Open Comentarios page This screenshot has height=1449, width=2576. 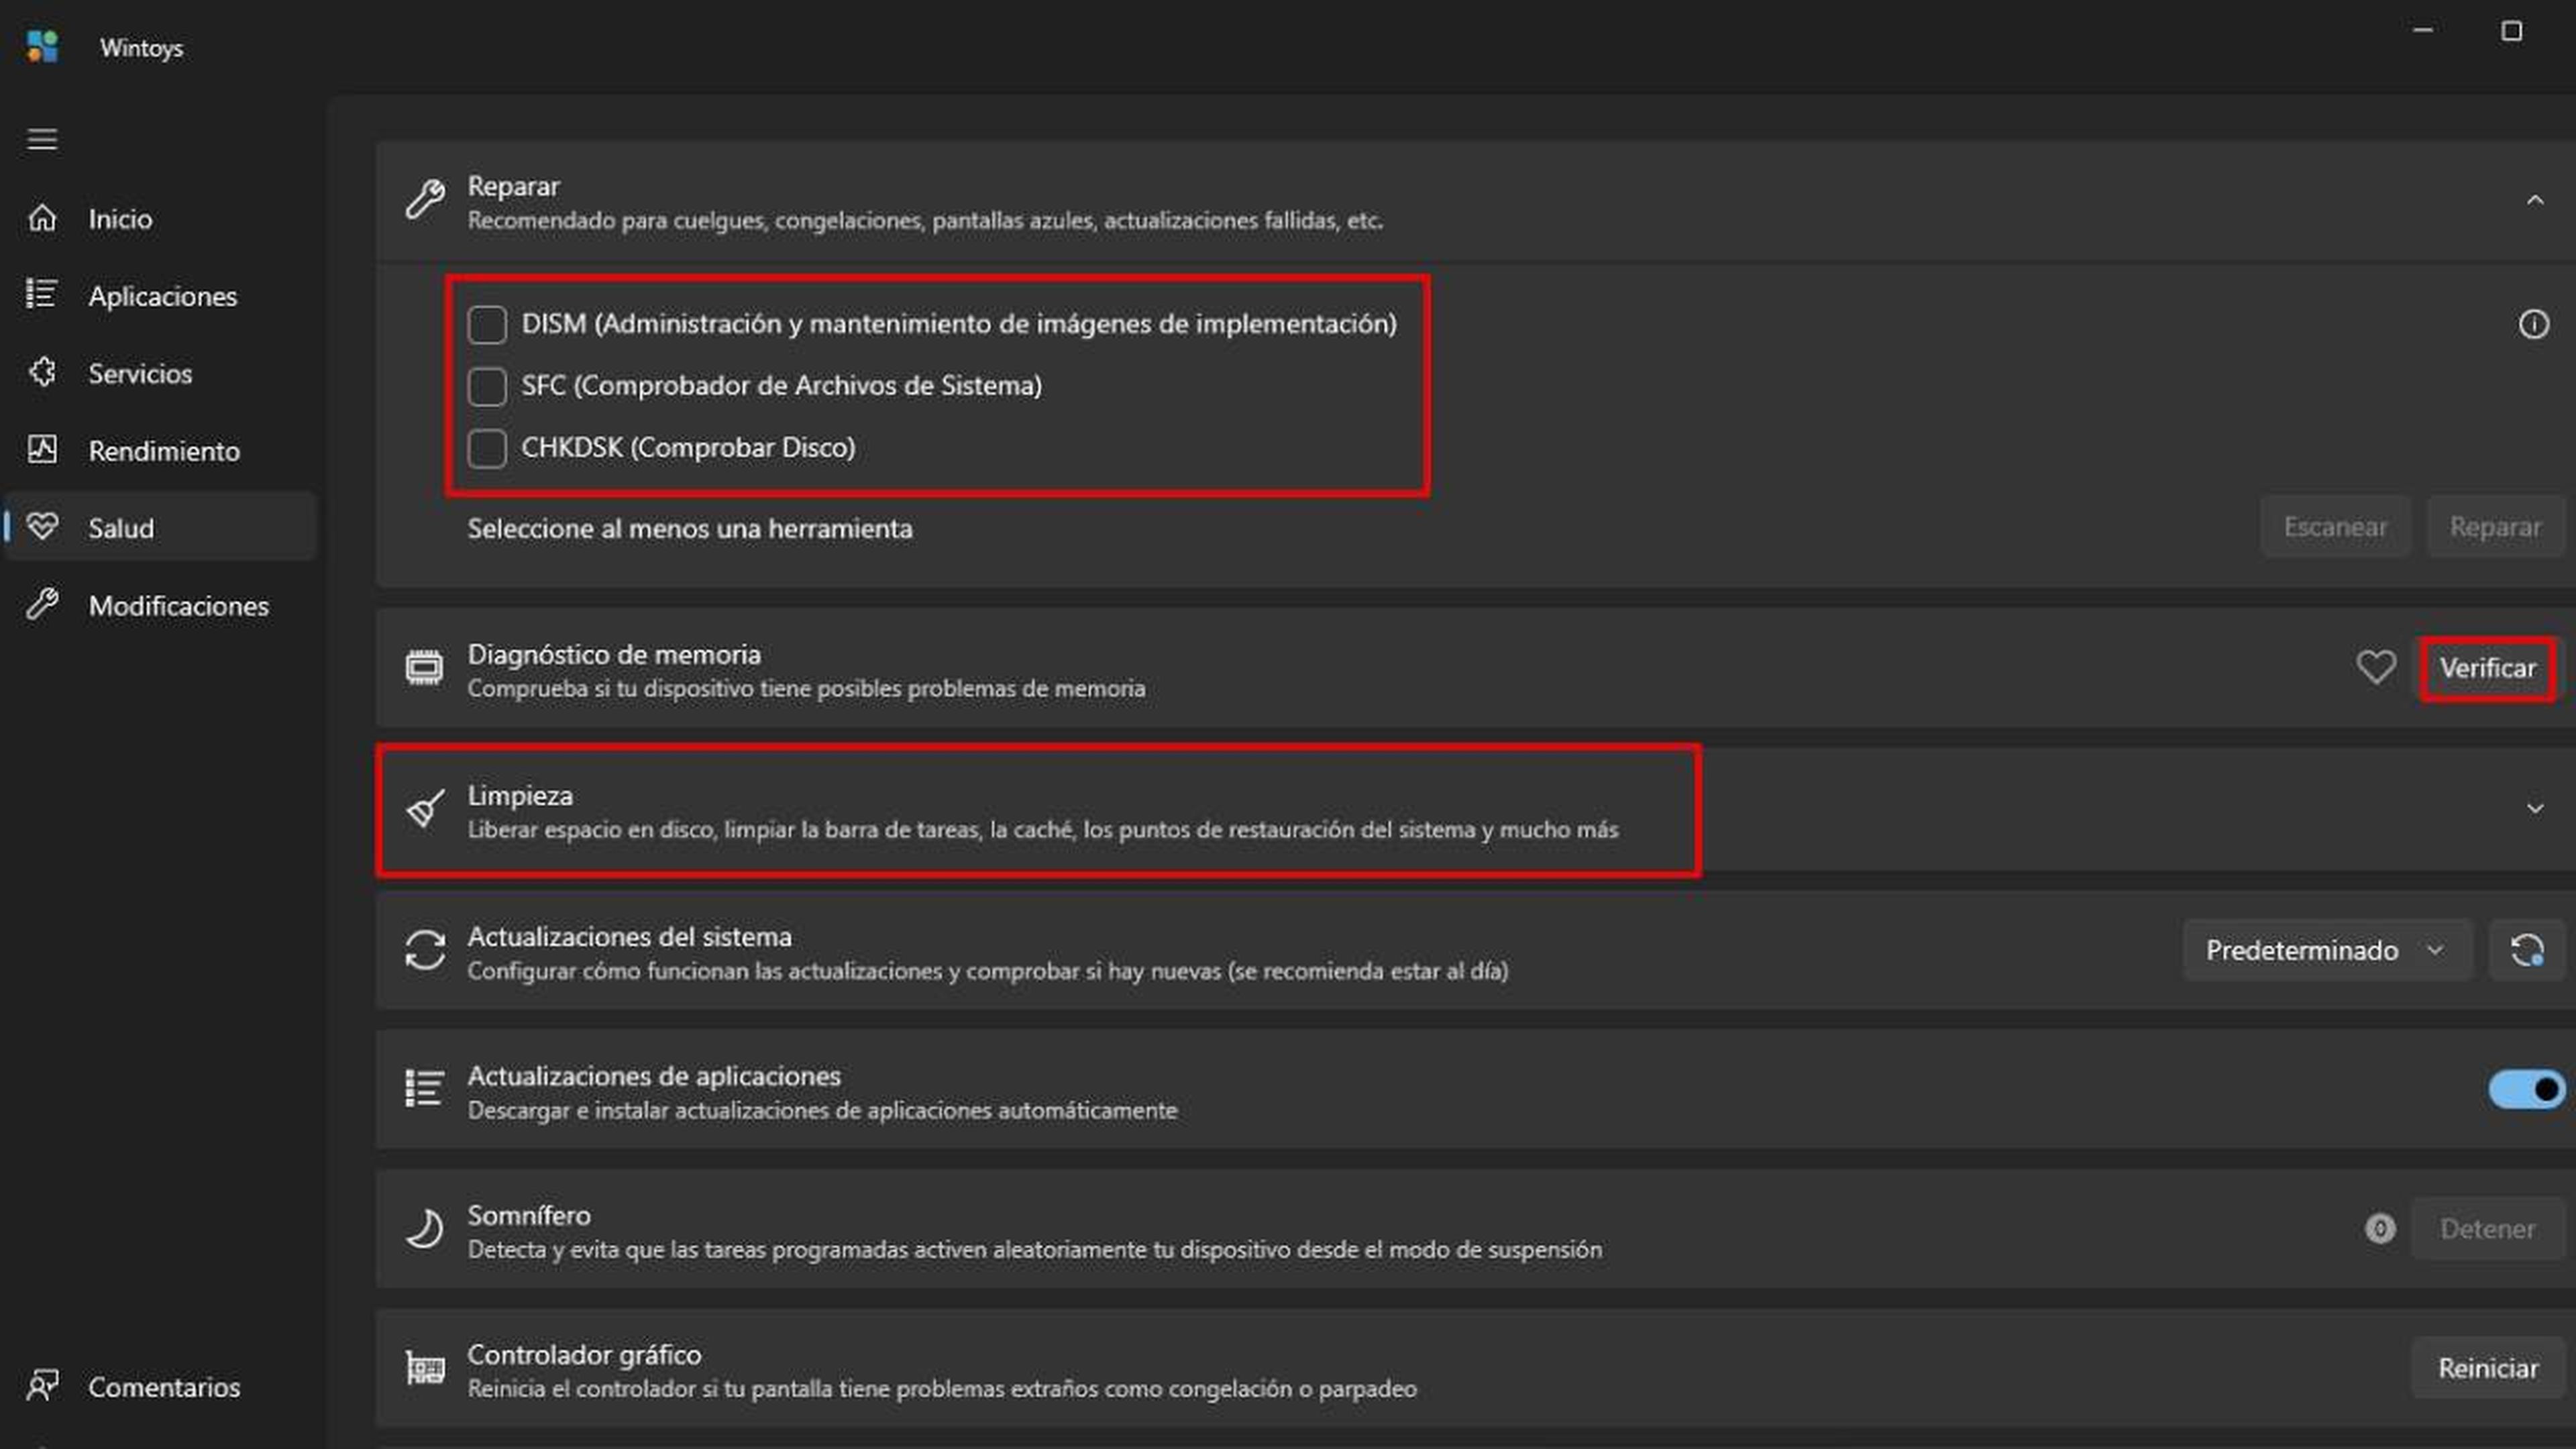161,1386
